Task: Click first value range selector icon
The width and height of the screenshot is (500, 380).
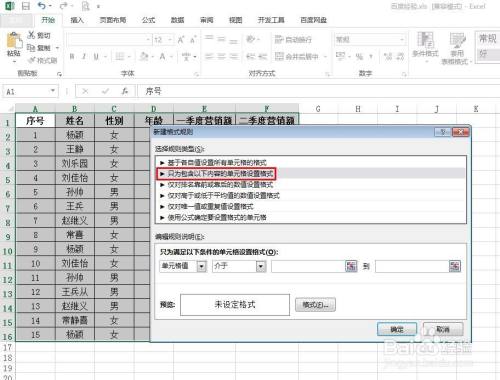Action: 351,266
